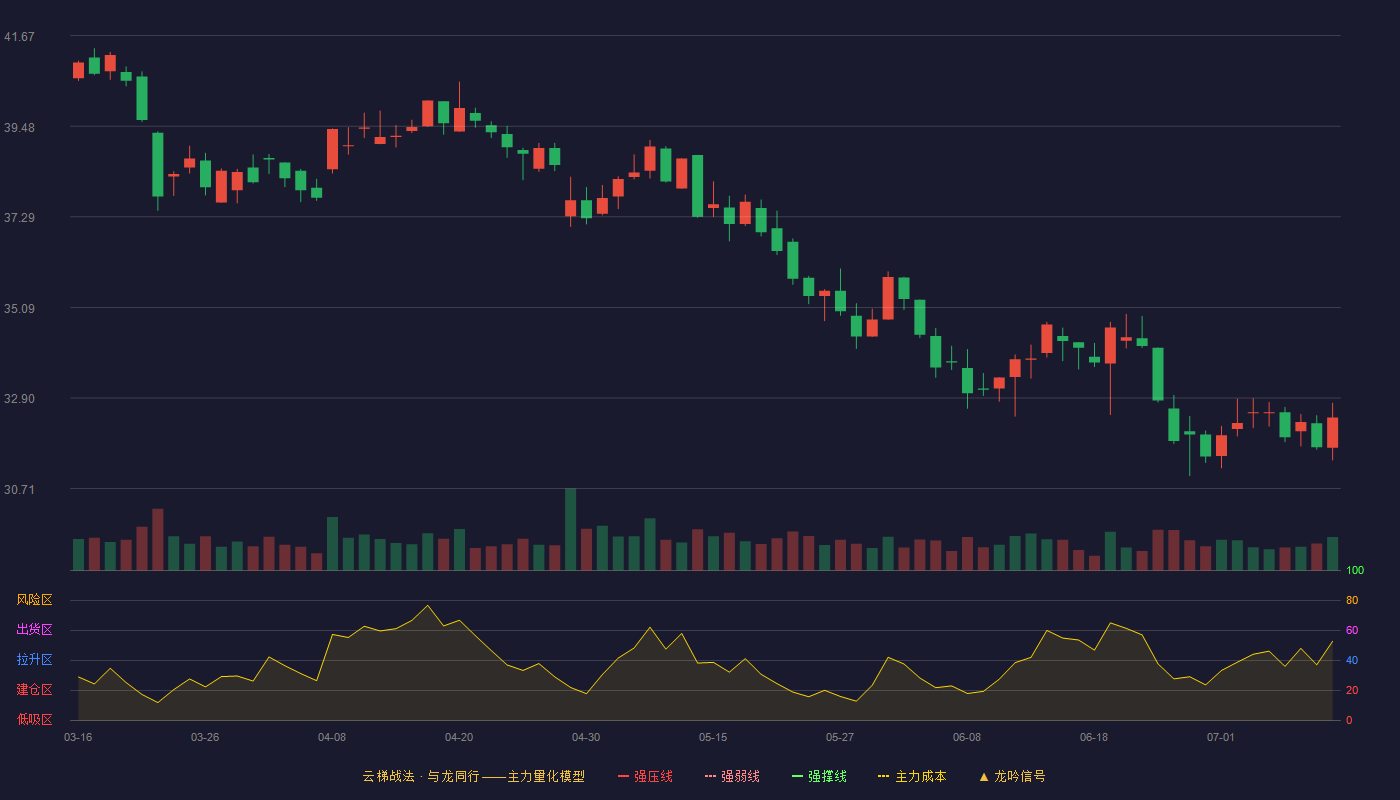The image size is (1400, 800).
Task: Click the pink dotted icon beside 强弱线
Action: point(710,776)
